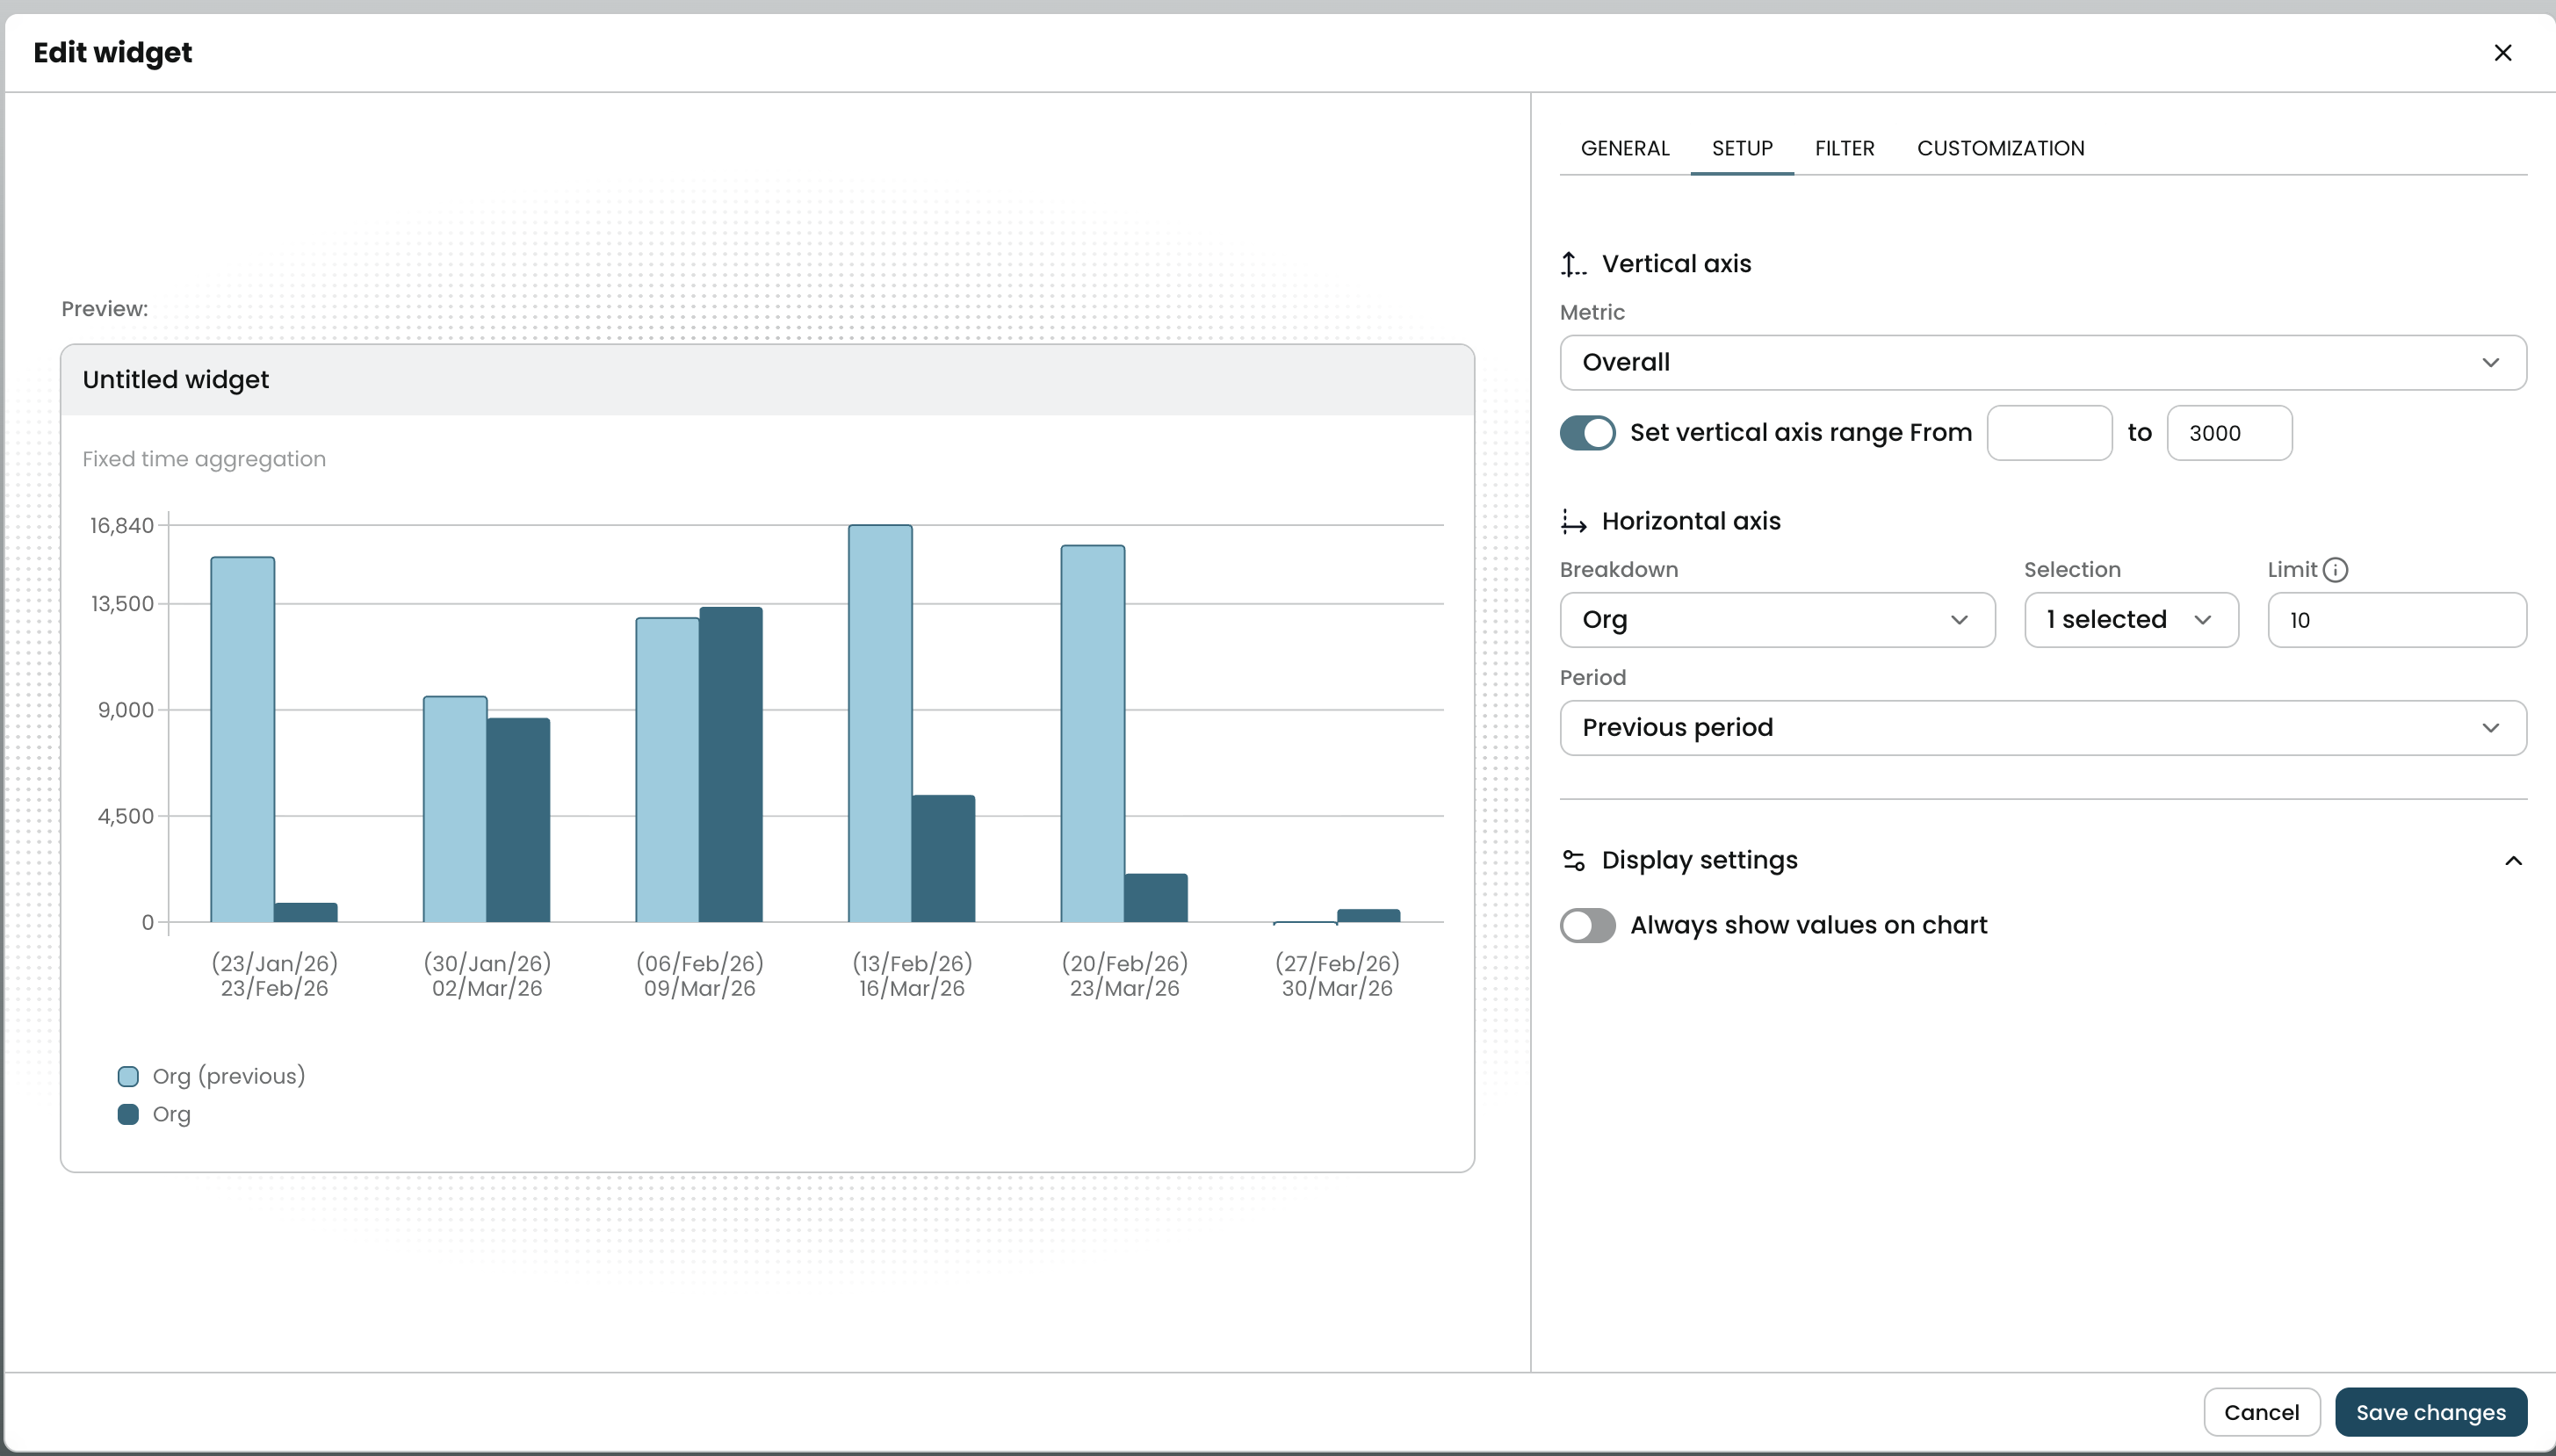Click the 30/Mar/26 axis label
Image resolution: width=2556 pixels, height=1456 pixels.
tap(1337, 988)
